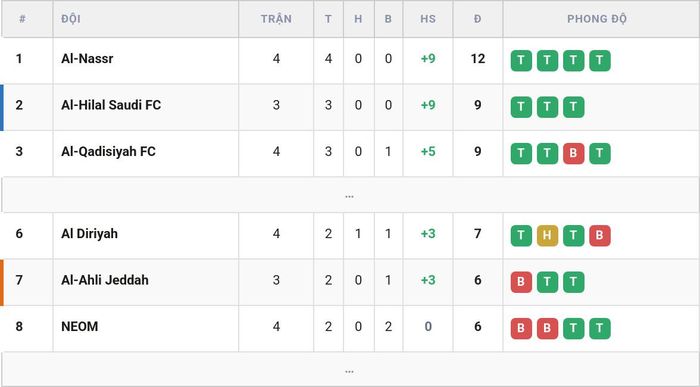The image size is (700, 387).
Task: Open the Al-Hilal Saudi FC team link
Action: [x=111, y=105]
